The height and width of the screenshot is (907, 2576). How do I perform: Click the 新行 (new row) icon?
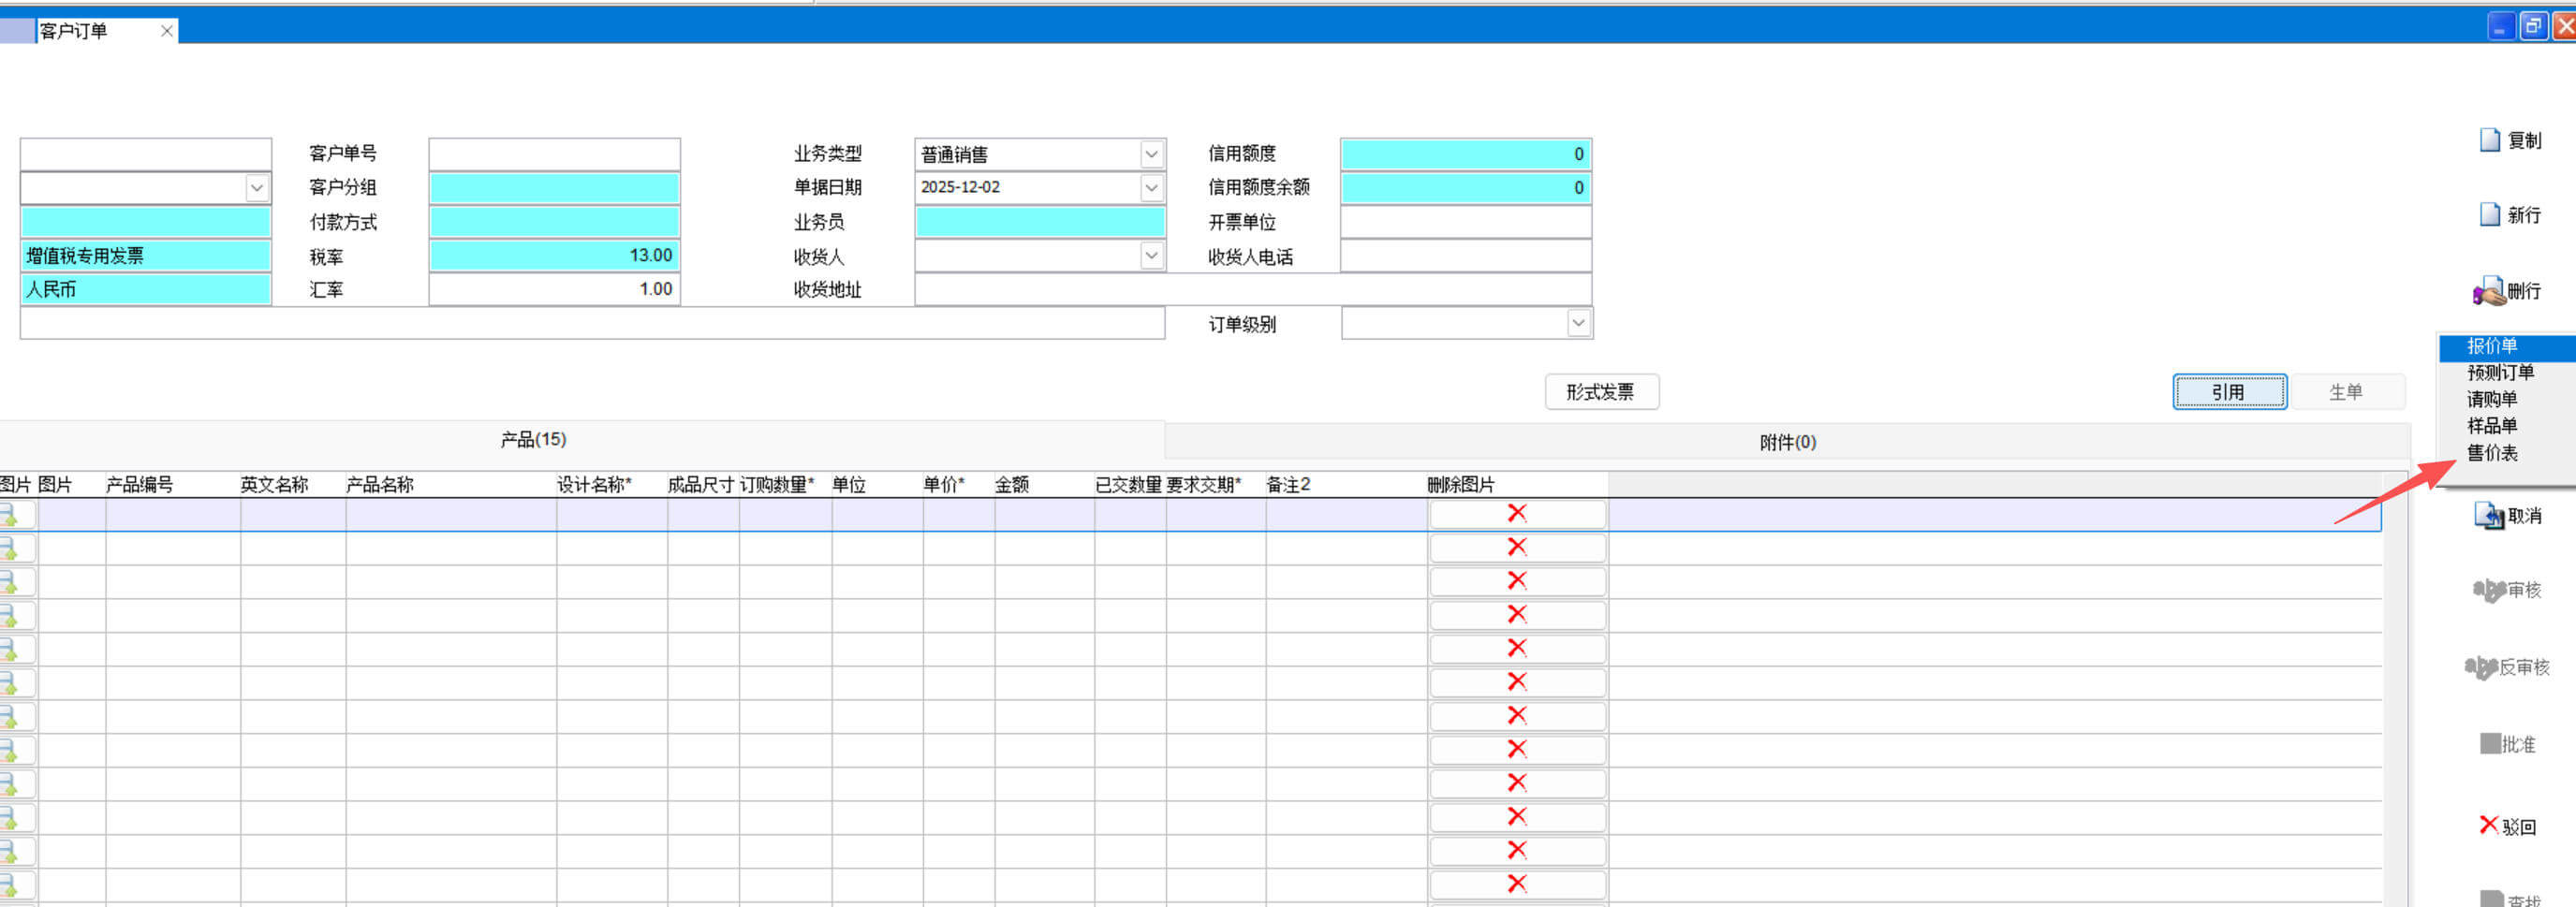[x=2490, y=215]
